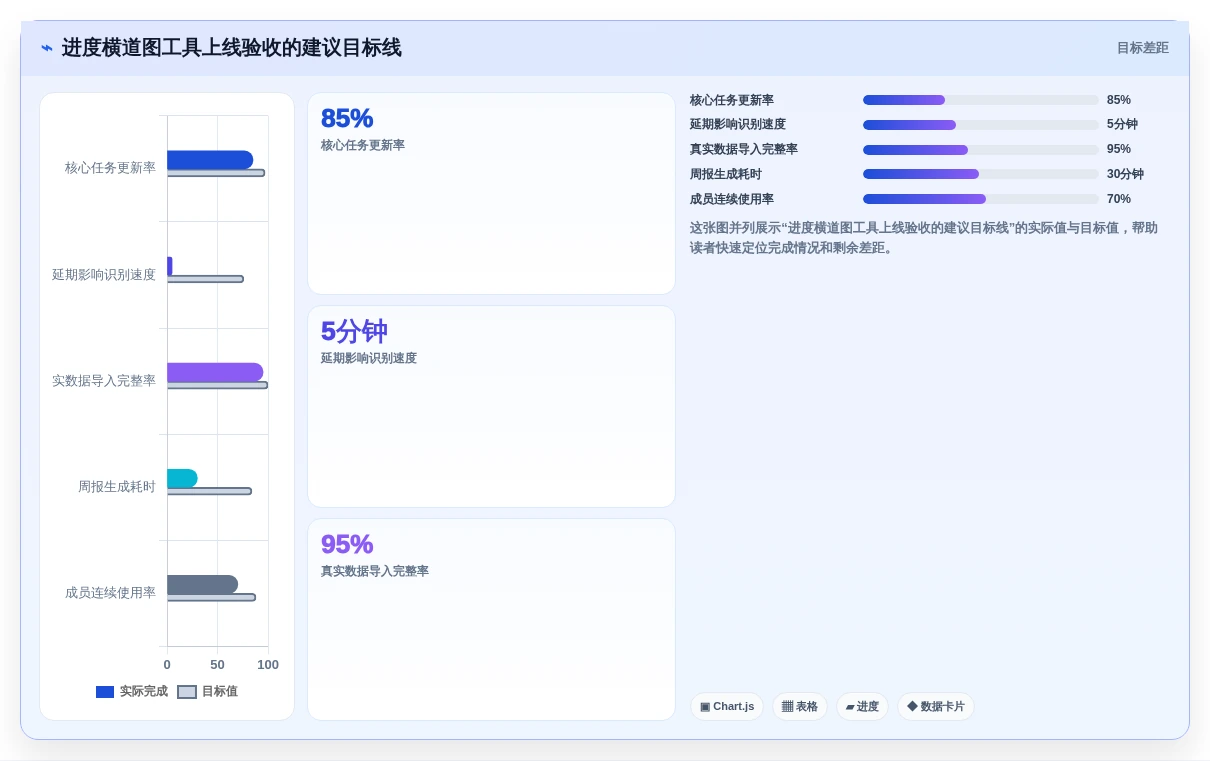The width and height of the screenshot is (1210, 761).
Task: Click the 表格 tag chip
Action: (800, 707)
